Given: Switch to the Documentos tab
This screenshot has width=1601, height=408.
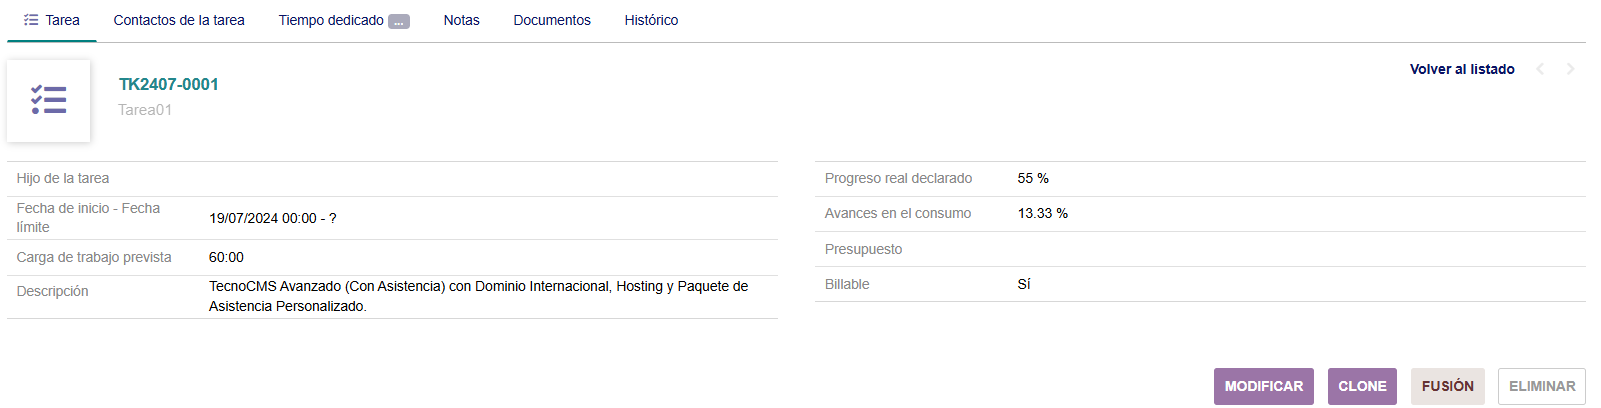Looking at the screenshot, I should pyautogui.click(x=552, y=20).
